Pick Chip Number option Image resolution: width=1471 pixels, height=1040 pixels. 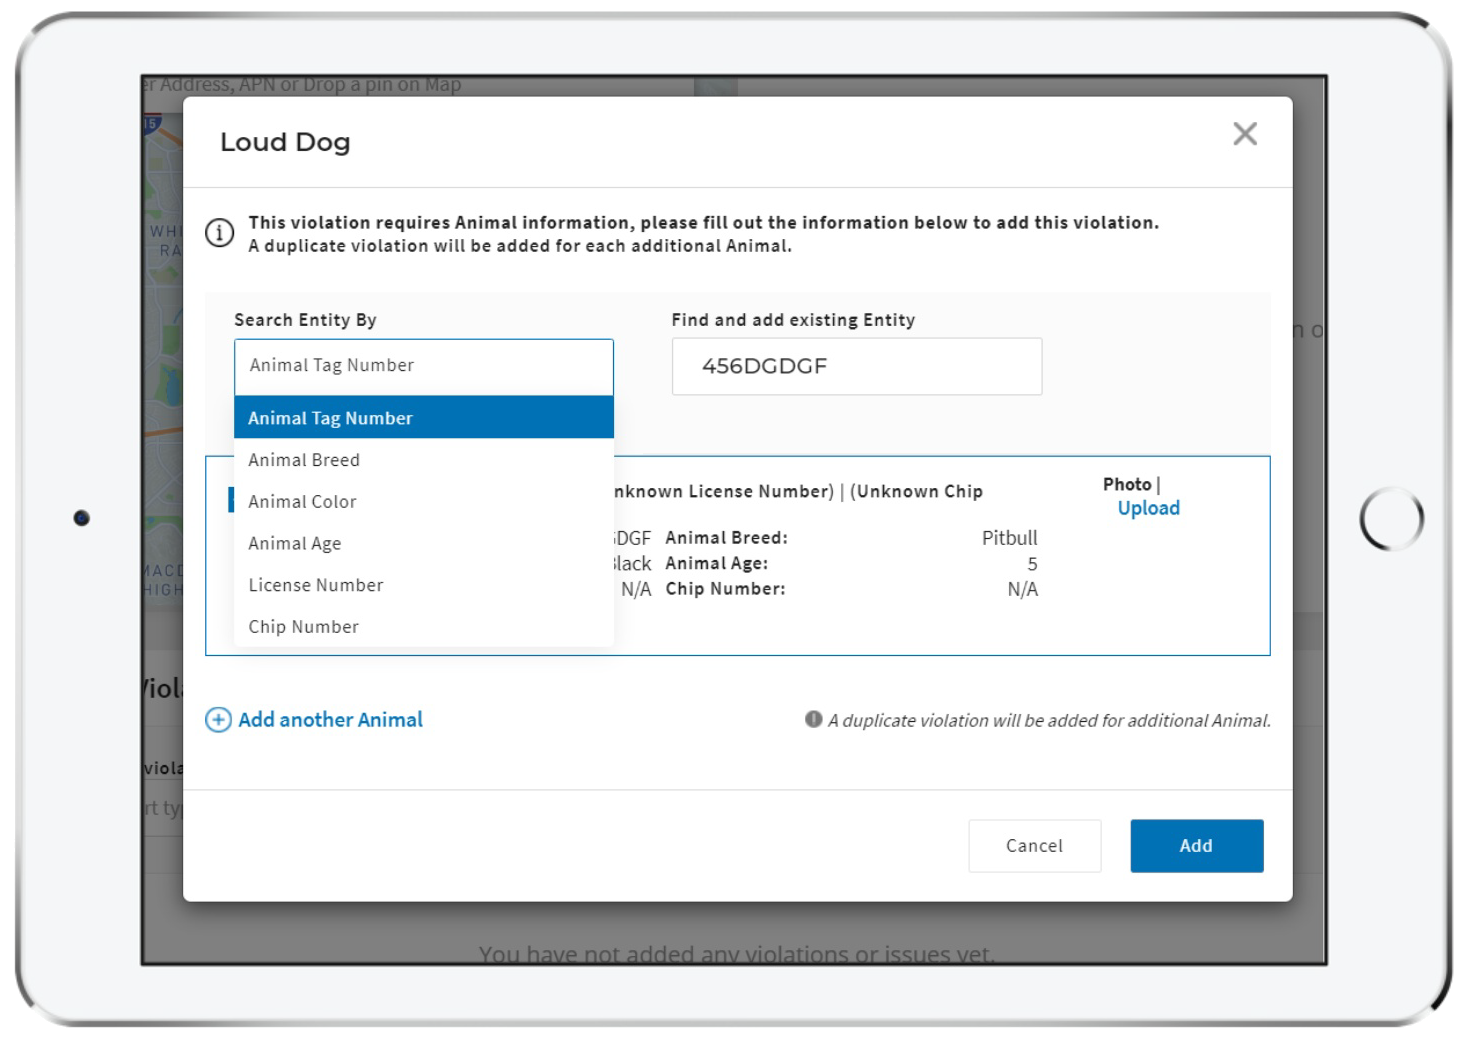pyautogui.click(x=423, y=627)
